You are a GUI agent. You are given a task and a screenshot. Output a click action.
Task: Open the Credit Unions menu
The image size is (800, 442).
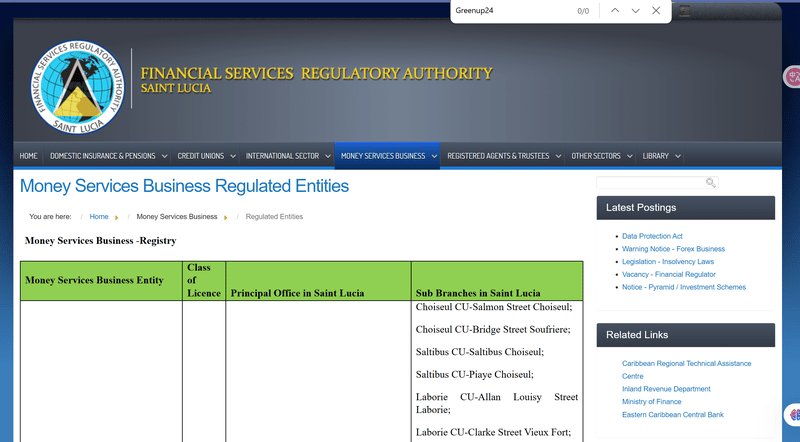(201, 156)
